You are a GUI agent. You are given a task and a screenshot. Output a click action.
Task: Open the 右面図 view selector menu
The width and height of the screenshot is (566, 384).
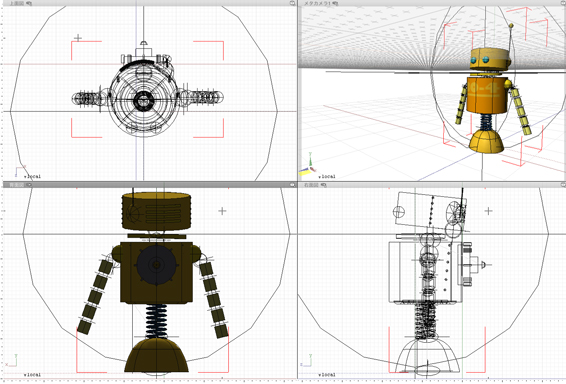tap(312, 185)
